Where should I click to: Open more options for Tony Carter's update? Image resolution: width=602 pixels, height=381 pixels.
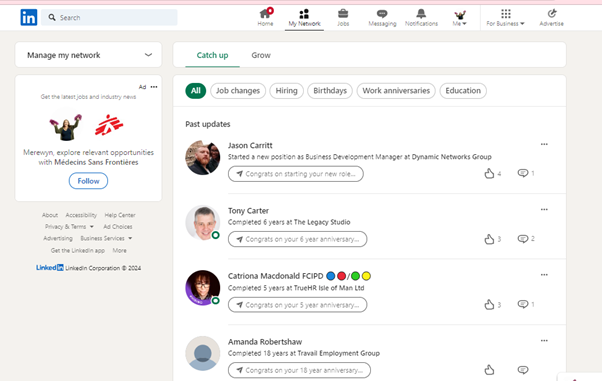544,210
